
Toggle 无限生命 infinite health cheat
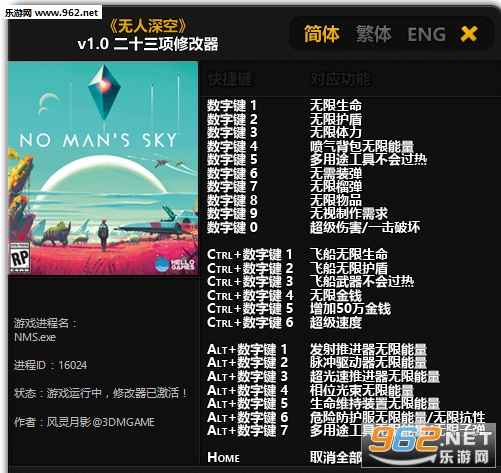click(x=336, y=105)
